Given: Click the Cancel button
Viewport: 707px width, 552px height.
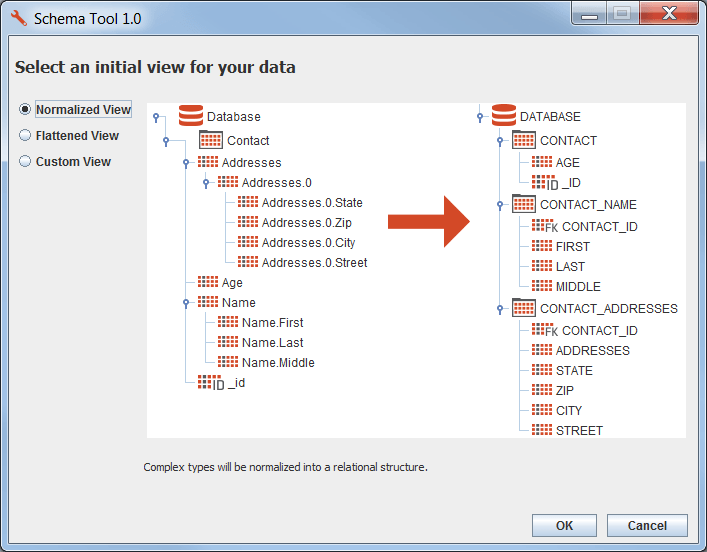Looking at the screenshot, I should coord(647,526).
